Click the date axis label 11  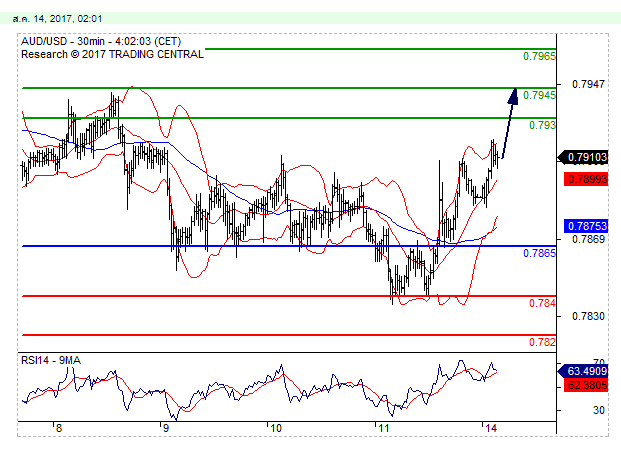pos(383,428)
